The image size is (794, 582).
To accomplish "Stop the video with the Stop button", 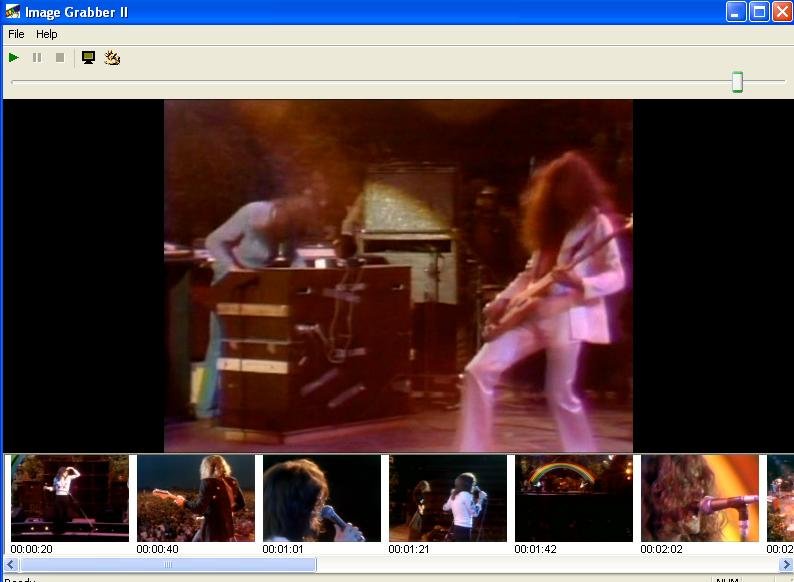I will (x=60, y=58).
